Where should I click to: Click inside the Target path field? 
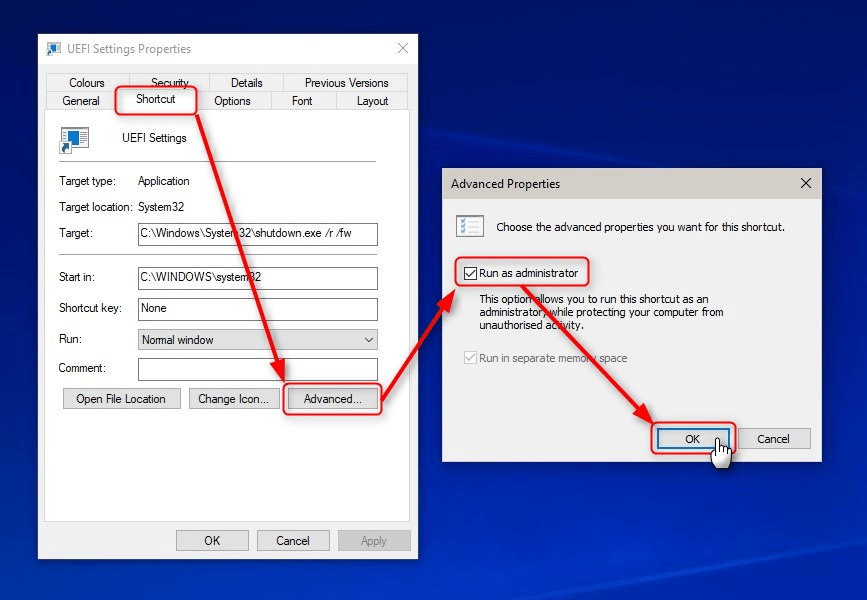pyautogui.click(x=257, y=234)
